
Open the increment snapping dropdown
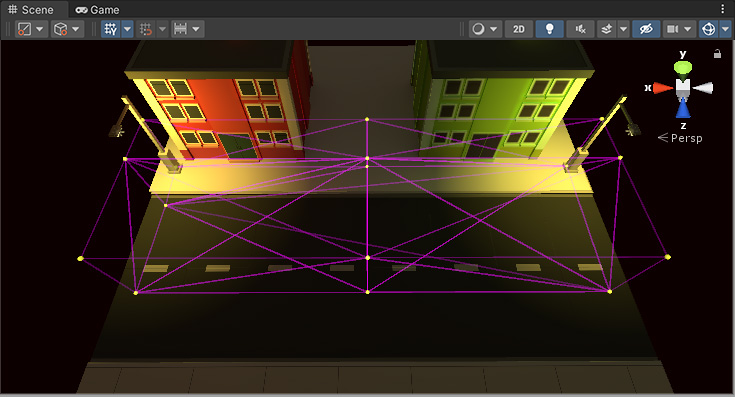pyautogui.click(x=187, y=29)
